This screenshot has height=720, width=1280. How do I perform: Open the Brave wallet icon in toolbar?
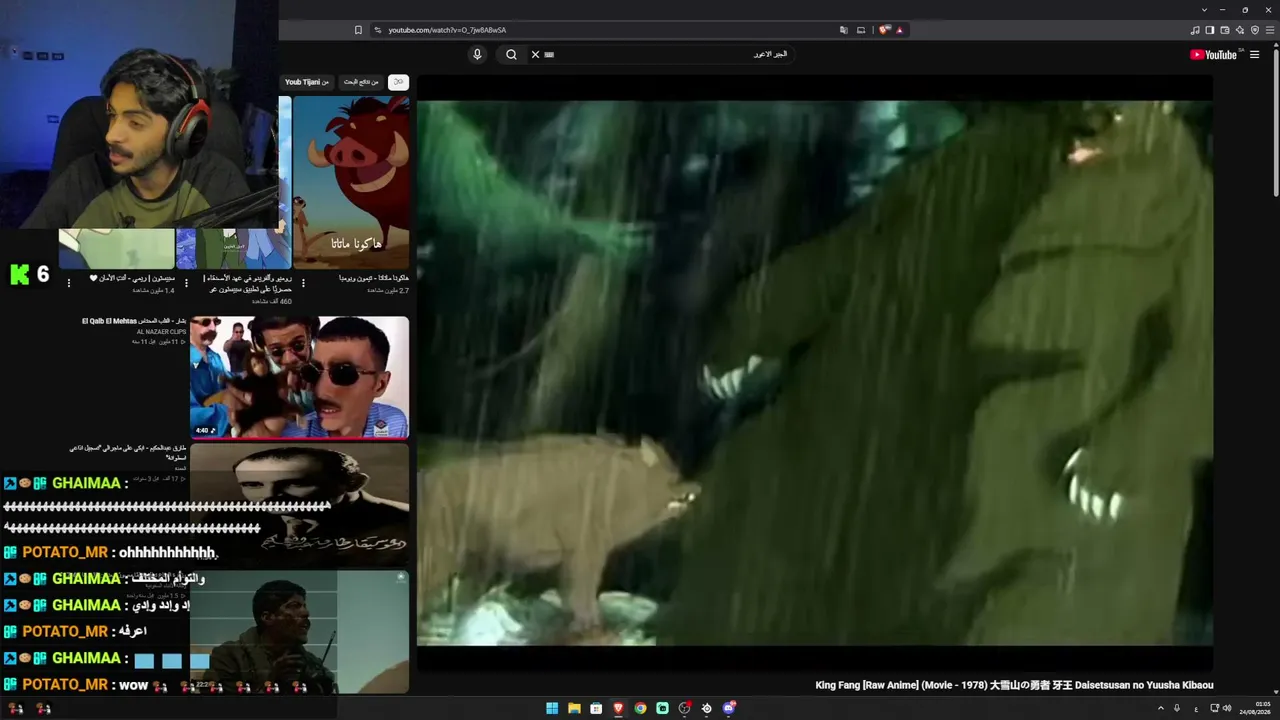[1225, 30]
